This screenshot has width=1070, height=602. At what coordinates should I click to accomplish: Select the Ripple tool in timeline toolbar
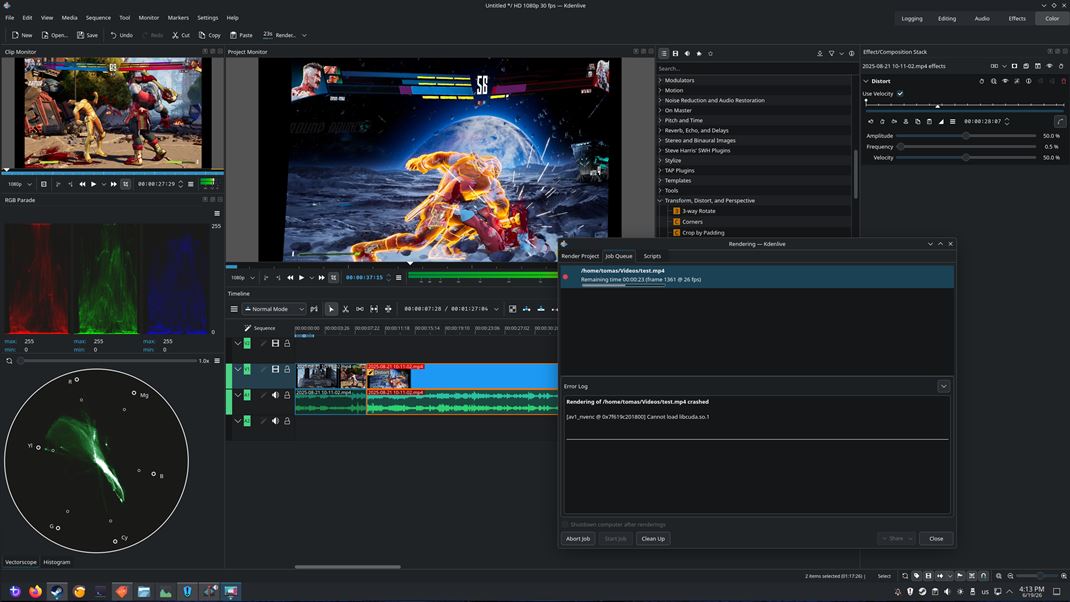click(x=388, y=309)
